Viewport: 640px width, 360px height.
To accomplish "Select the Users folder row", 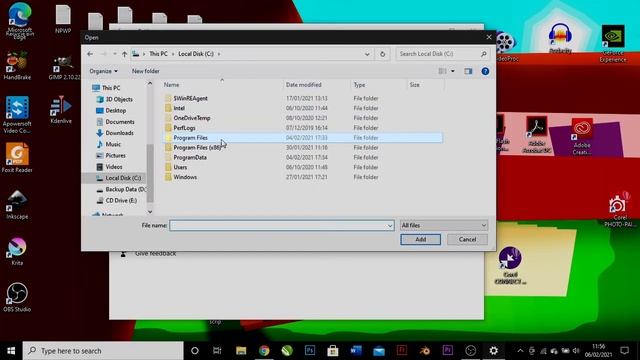I will click(x=304, y=167).
